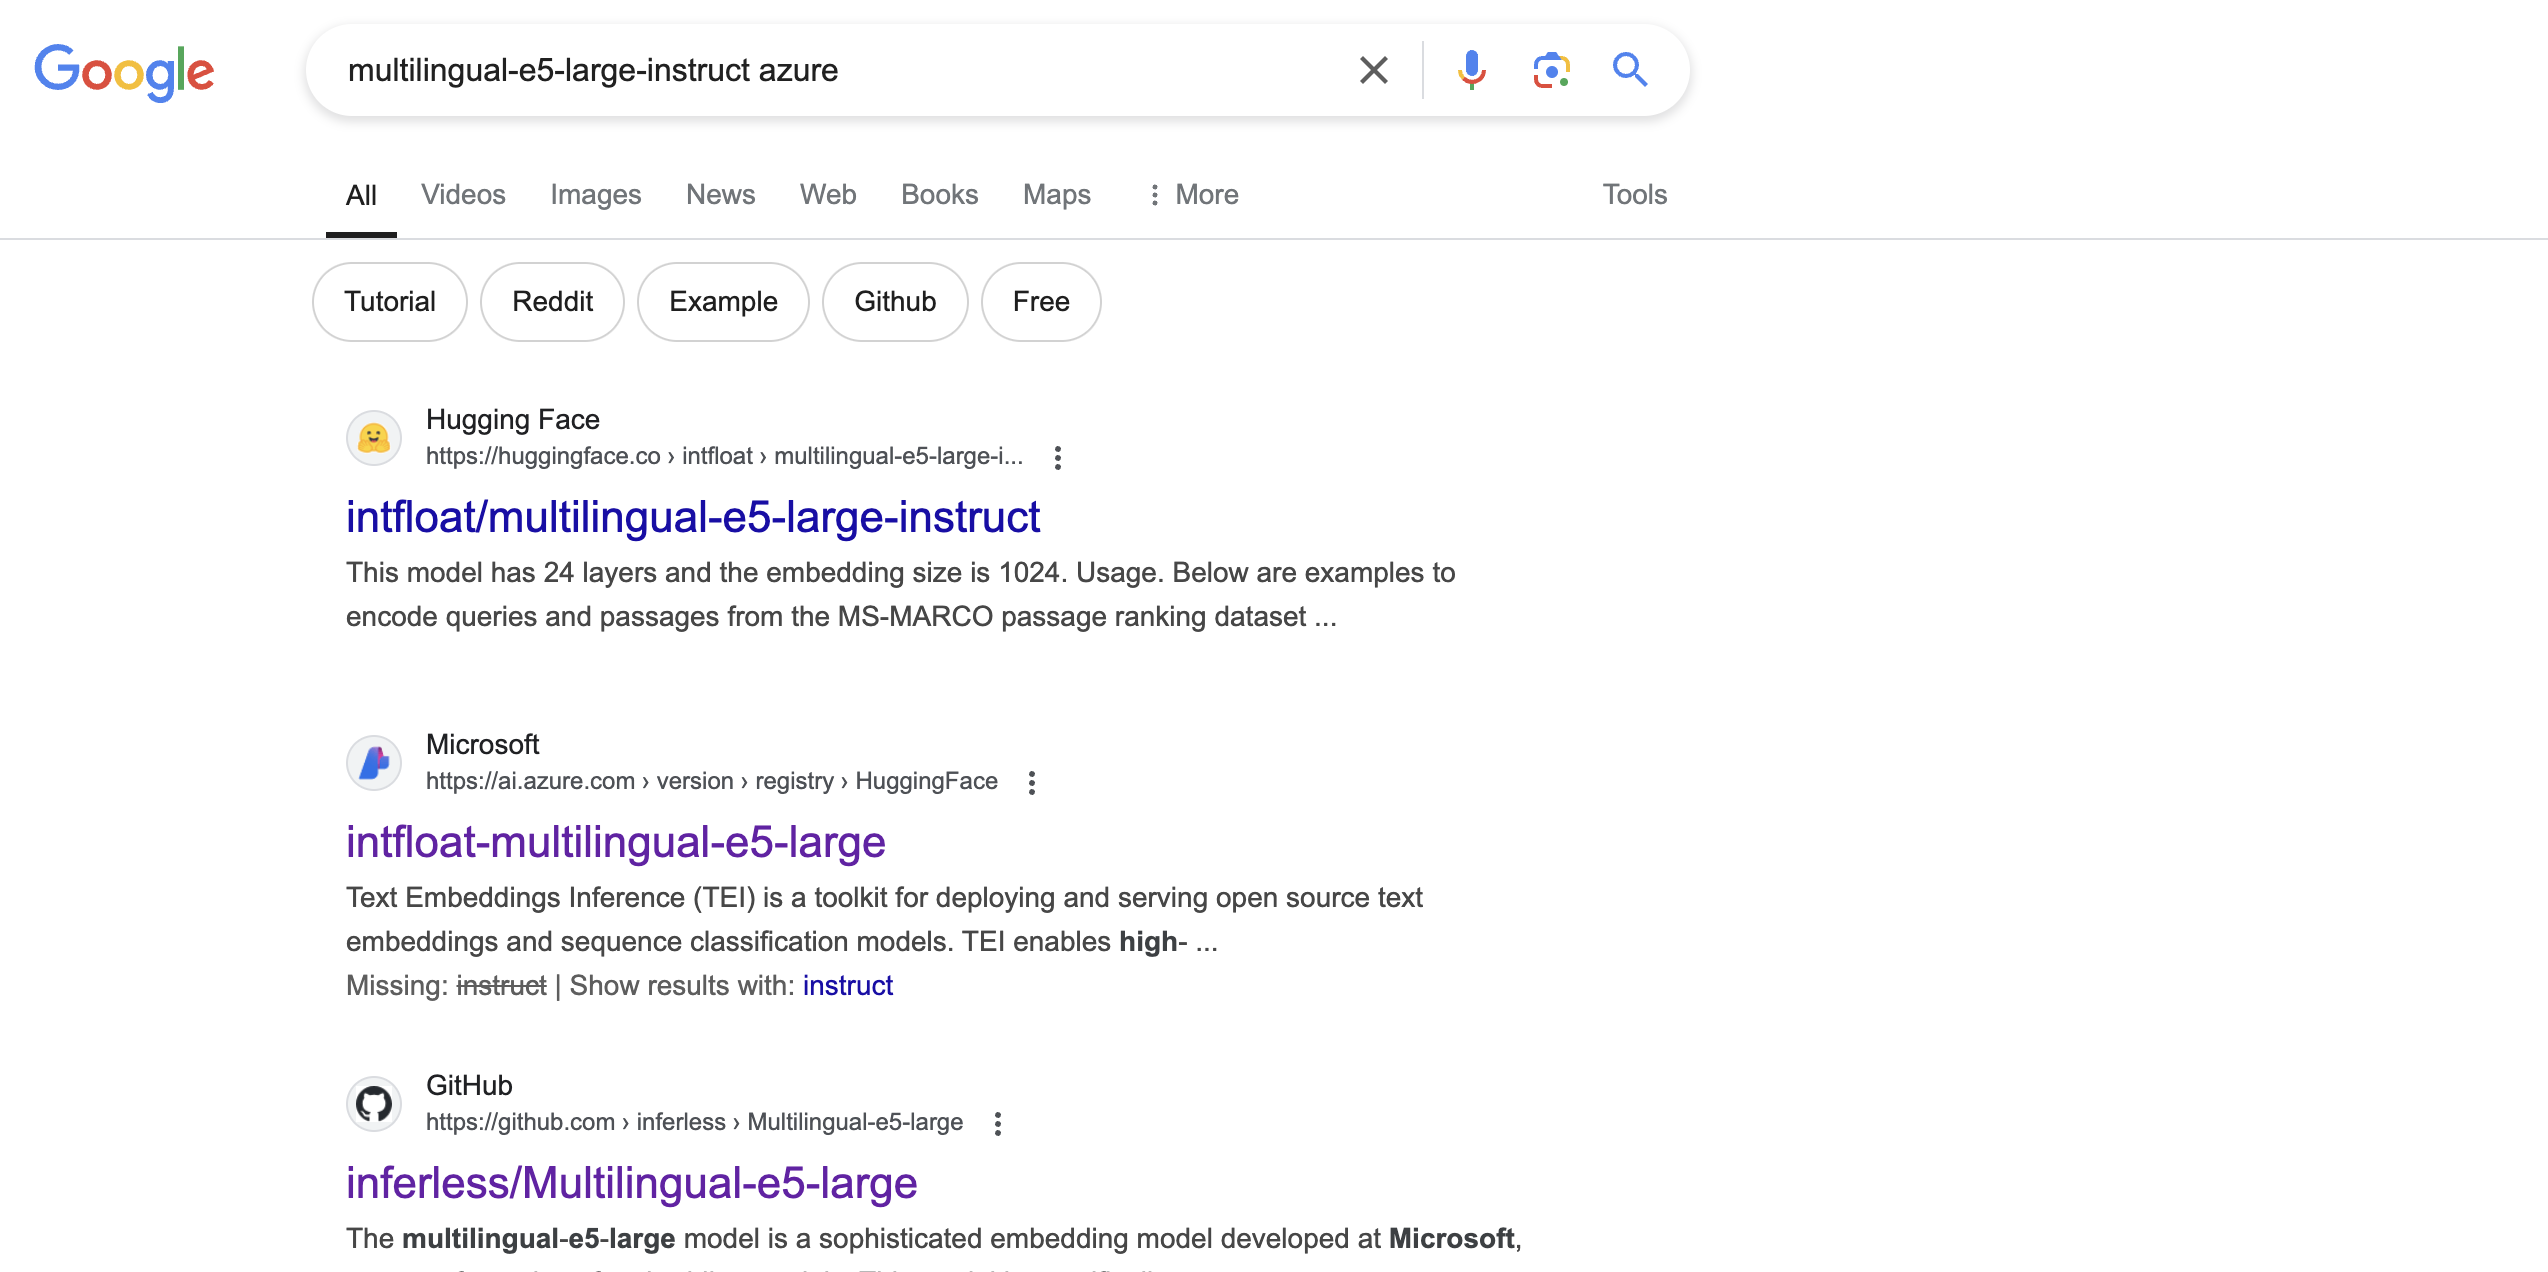This screenshot has width=2548, height=1272.
Task: Click the Microsoft Azure AI favicon
Action: point(374,763)
